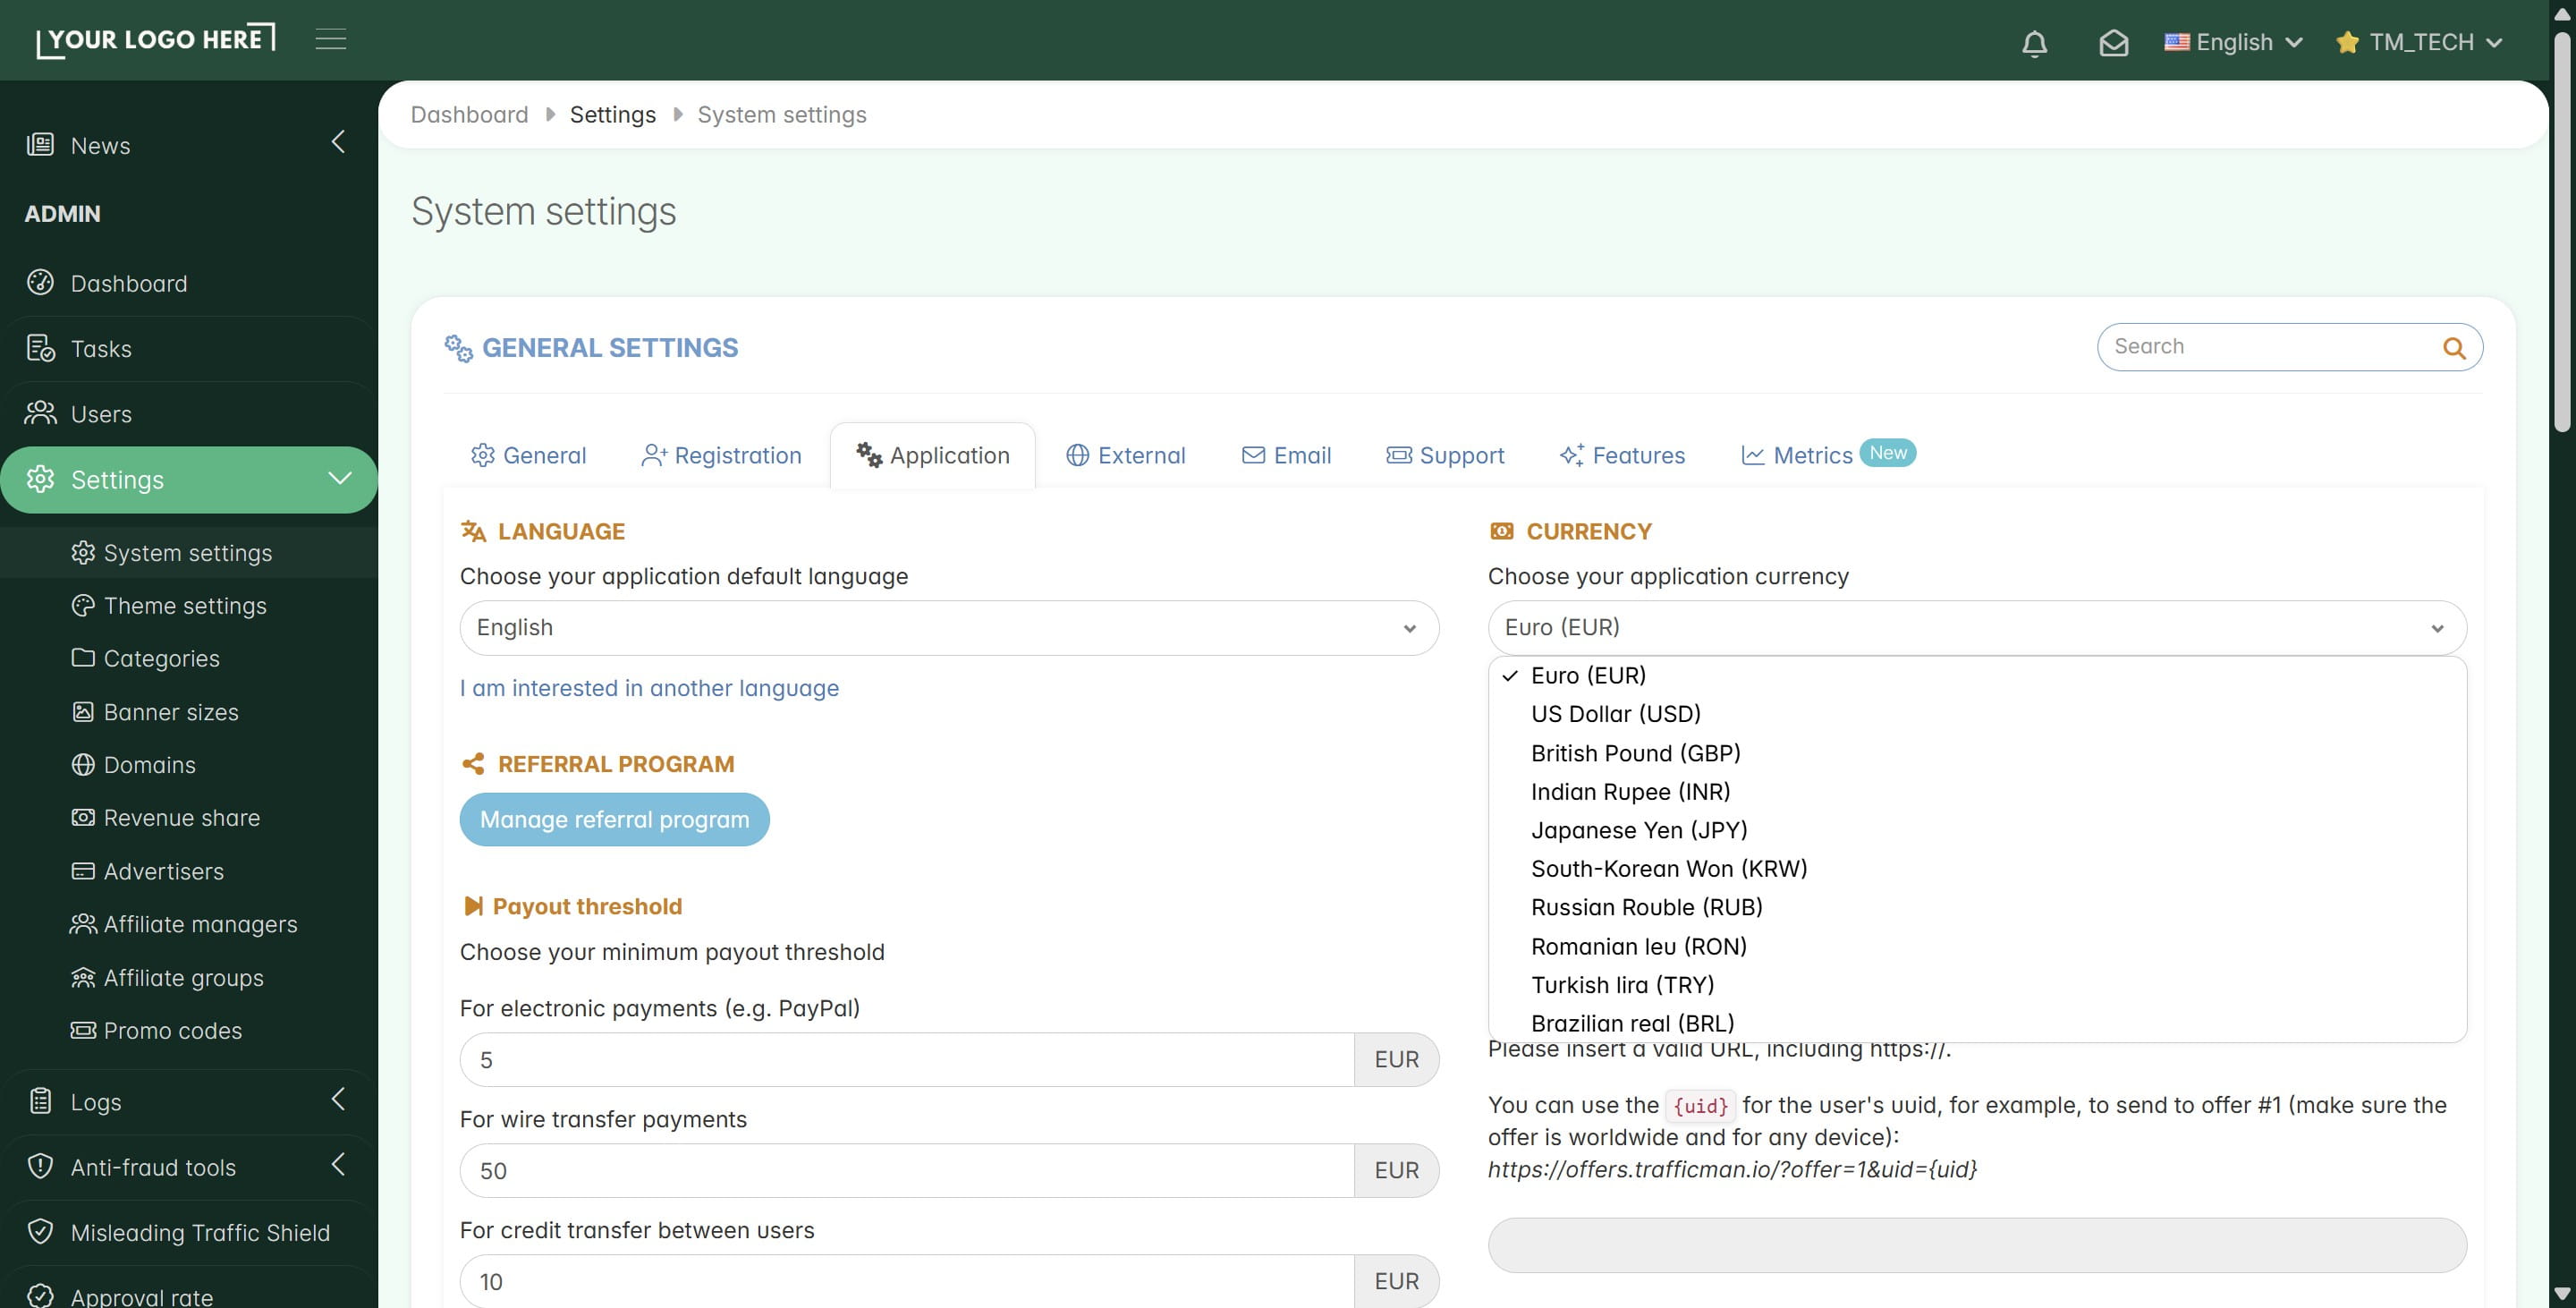2576x1308 pixels.
Task: Click the Advertisers card icon
Action: 83,870
